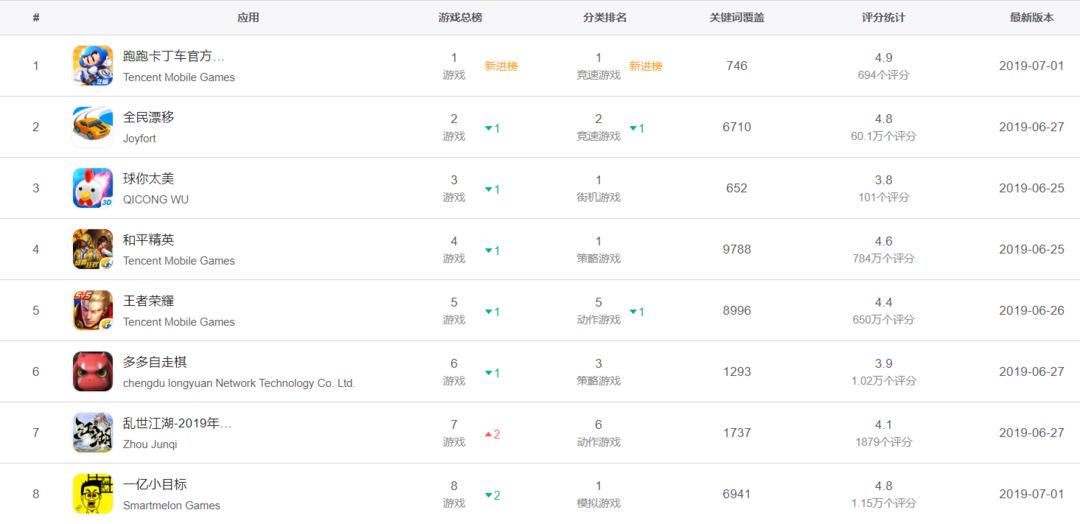
Task: Select the 最新版本 column header
Action: pos(1032,18)
